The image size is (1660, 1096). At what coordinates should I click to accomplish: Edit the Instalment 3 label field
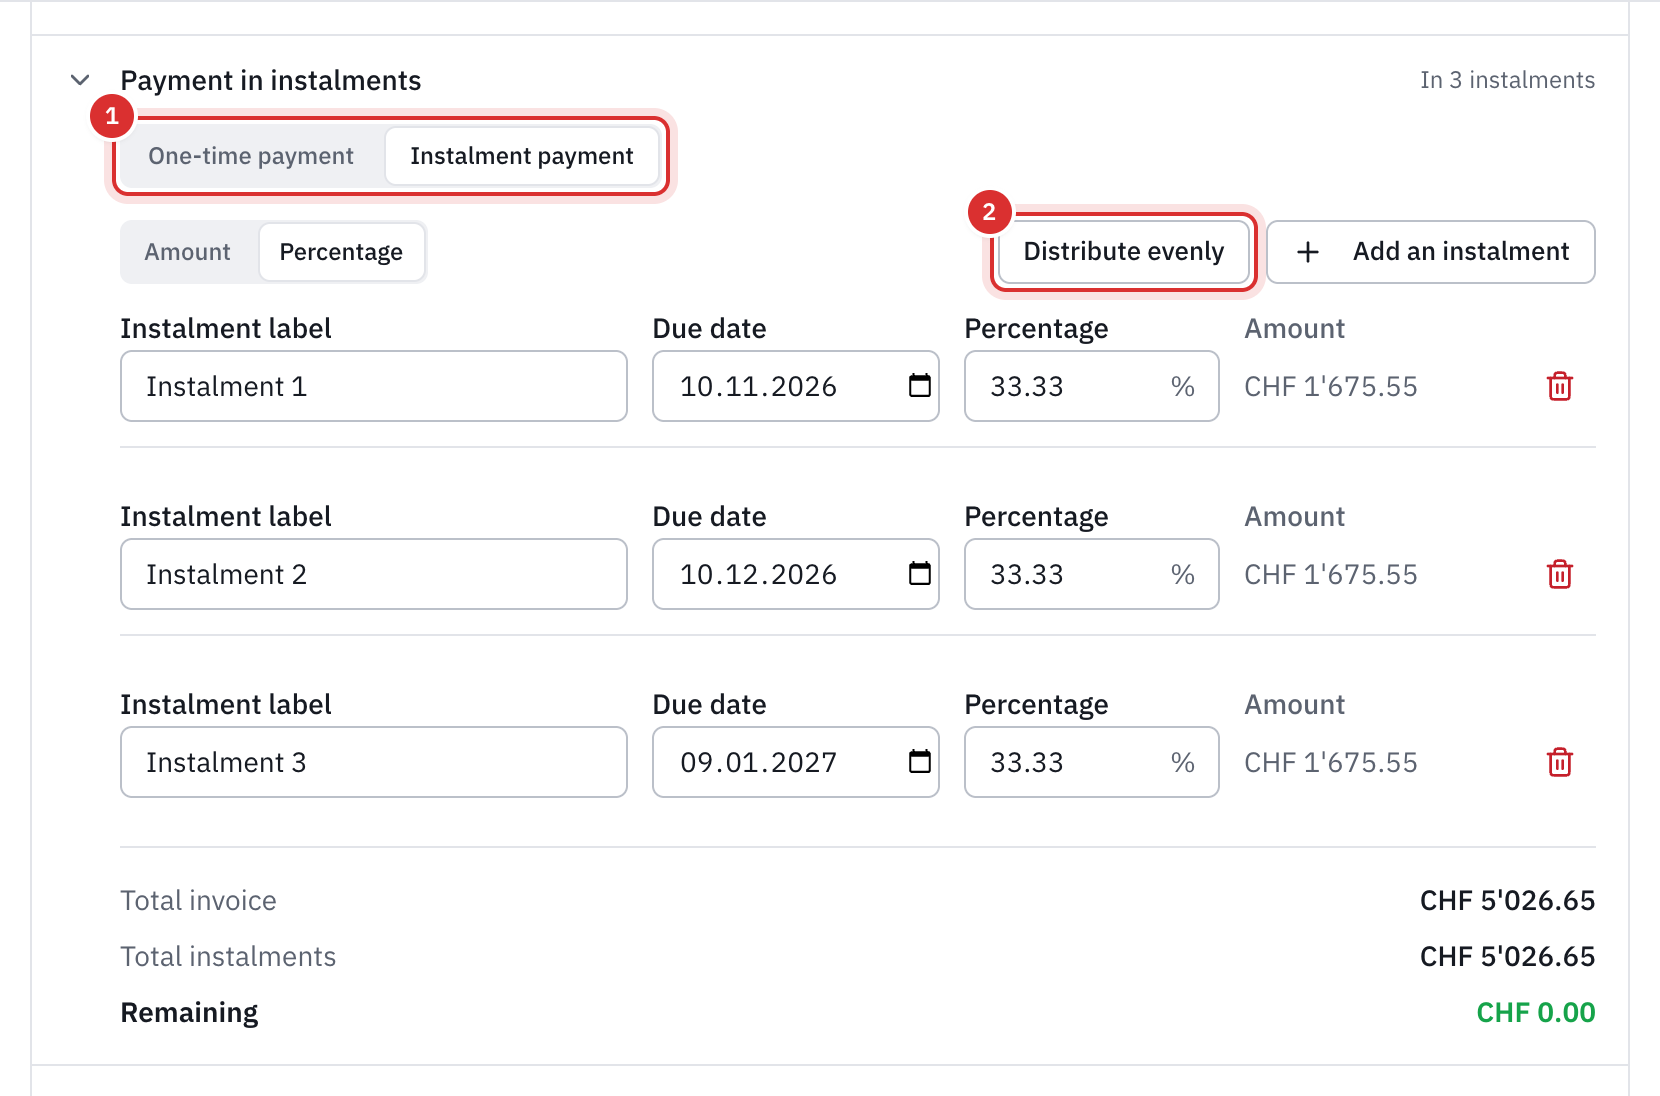(x=374, y=762)
